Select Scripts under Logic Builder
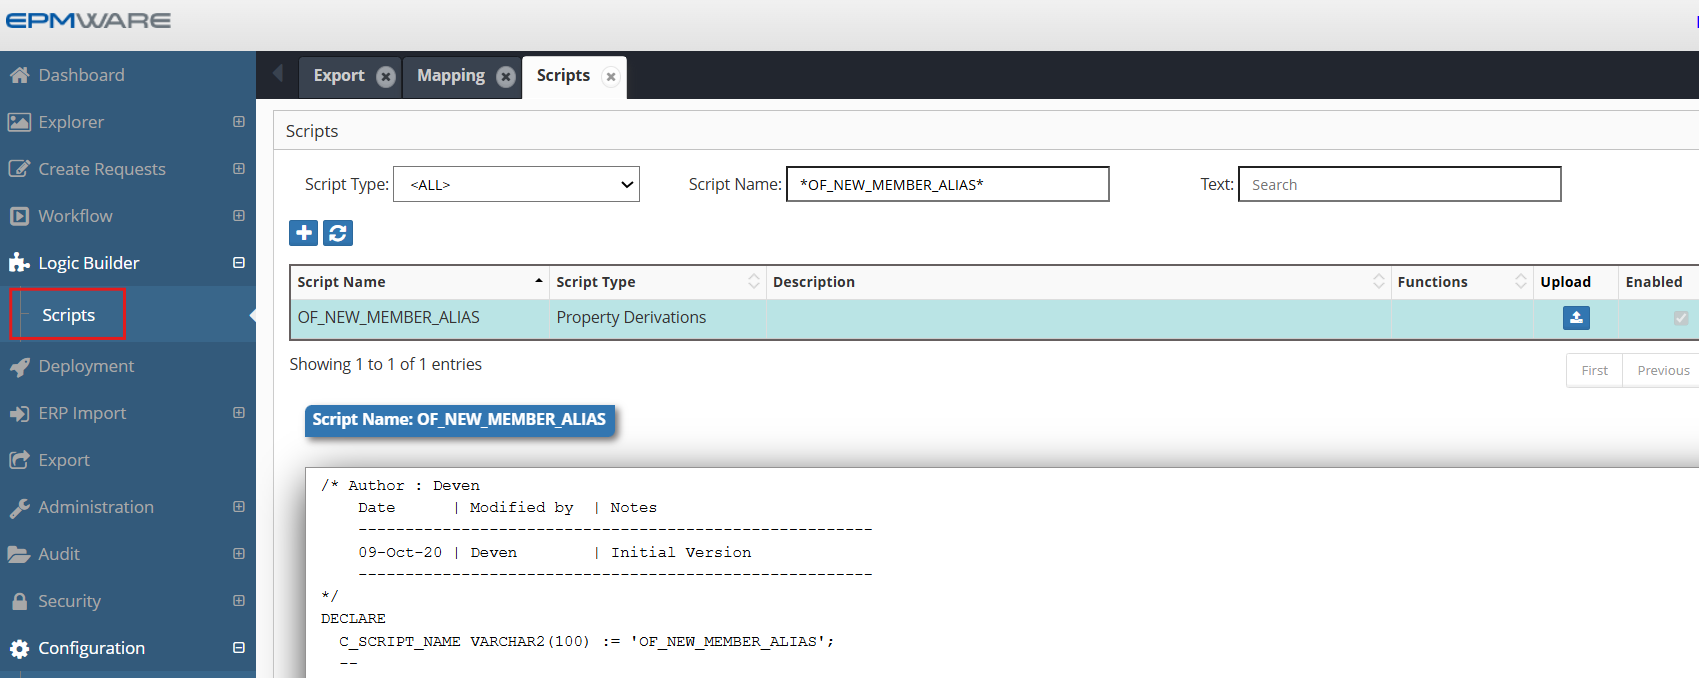This screenshot has height=678, width=1699. tap(68, 315)
